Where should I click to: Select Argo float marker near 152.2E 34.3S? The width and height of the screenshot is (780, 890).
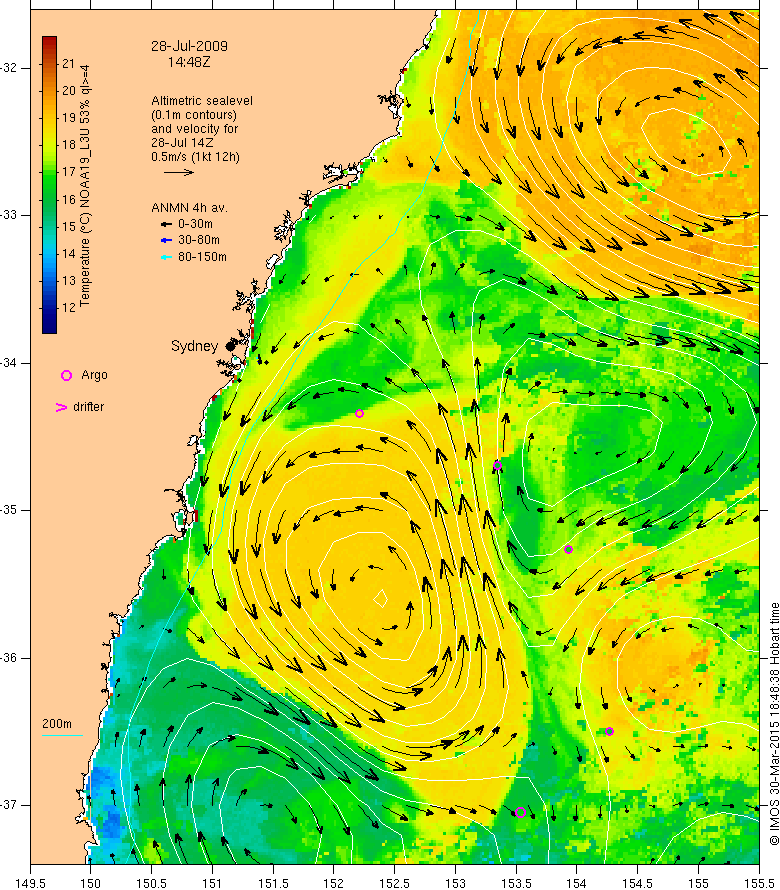point(359,414)
